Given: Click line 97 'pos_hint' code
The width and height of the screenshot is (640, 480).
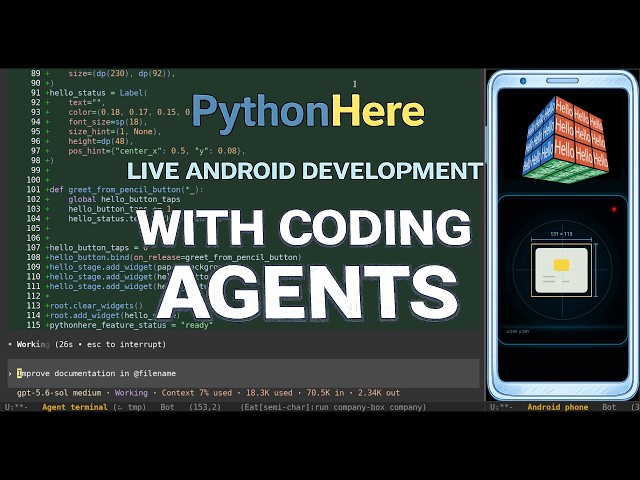Looking at the screenshot, I should (157, 151).
